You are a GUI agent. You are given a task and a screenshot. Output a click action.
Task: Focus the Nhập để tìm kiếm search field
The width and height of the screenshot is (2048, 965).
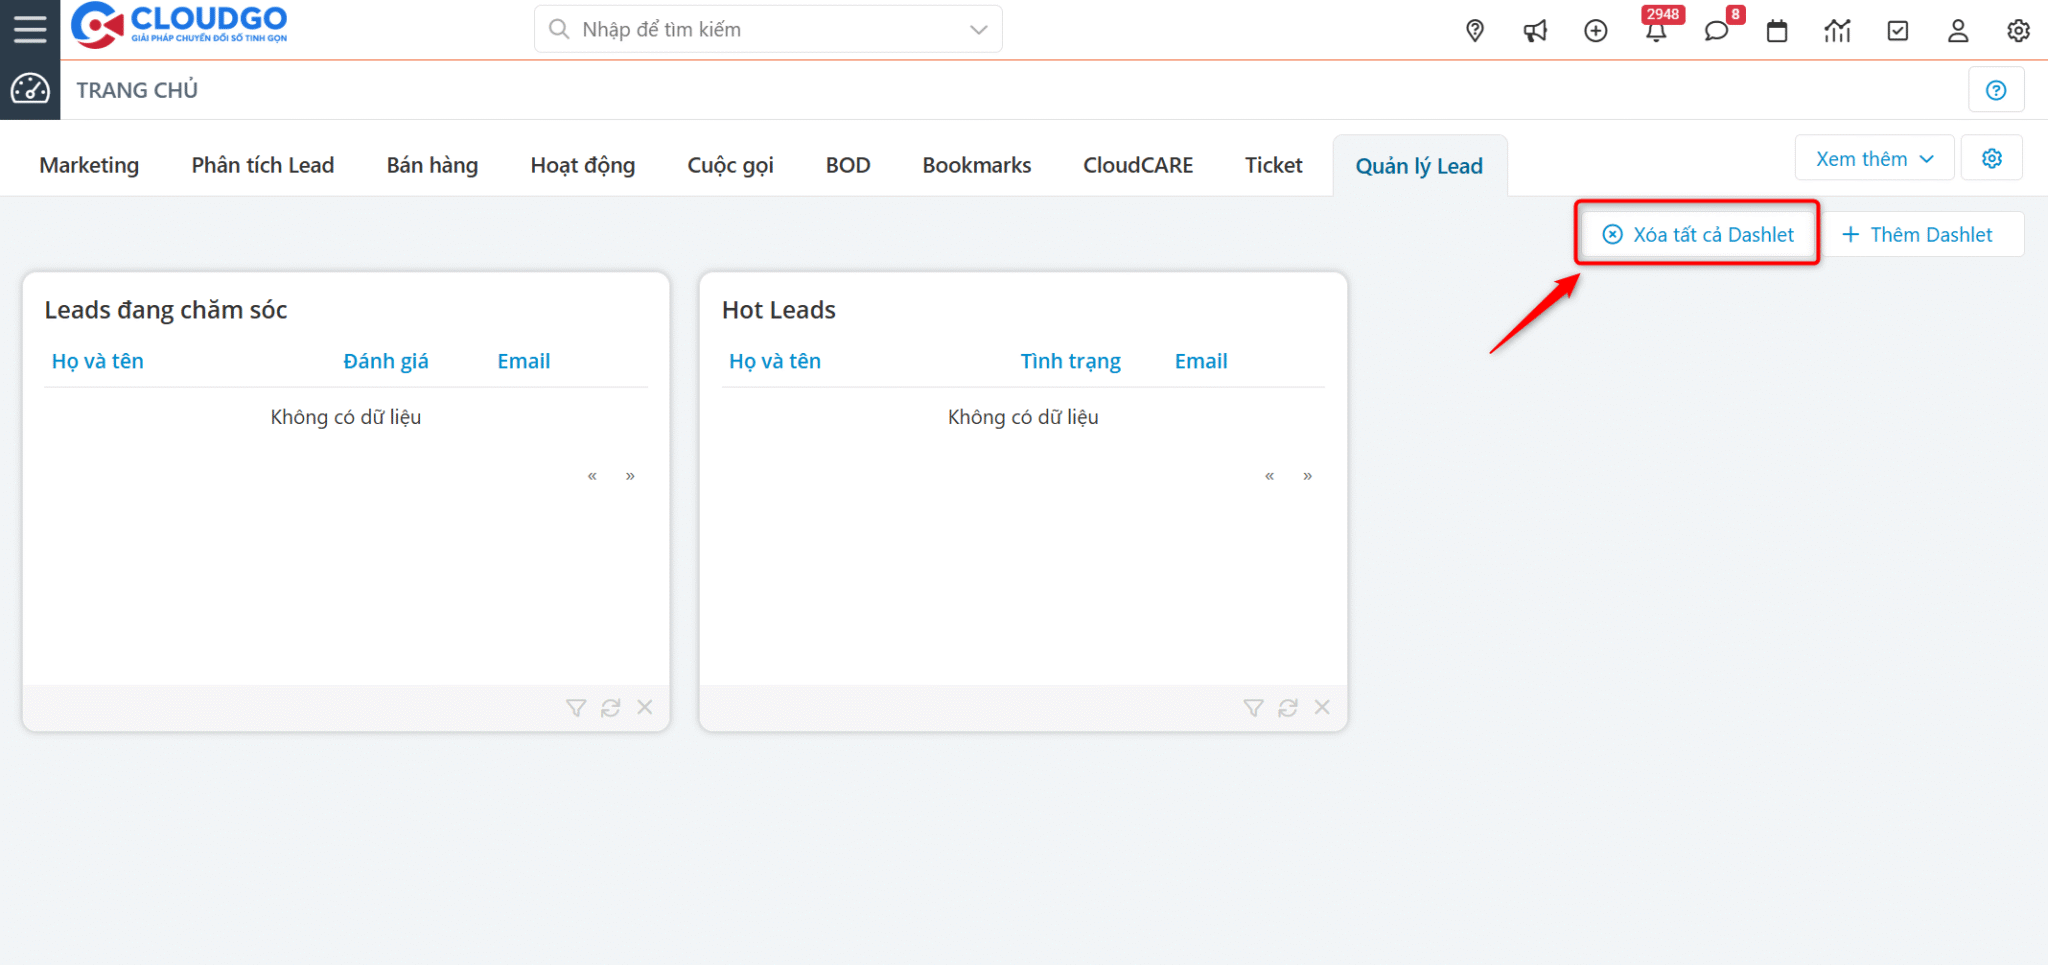(x=768, y=30)
